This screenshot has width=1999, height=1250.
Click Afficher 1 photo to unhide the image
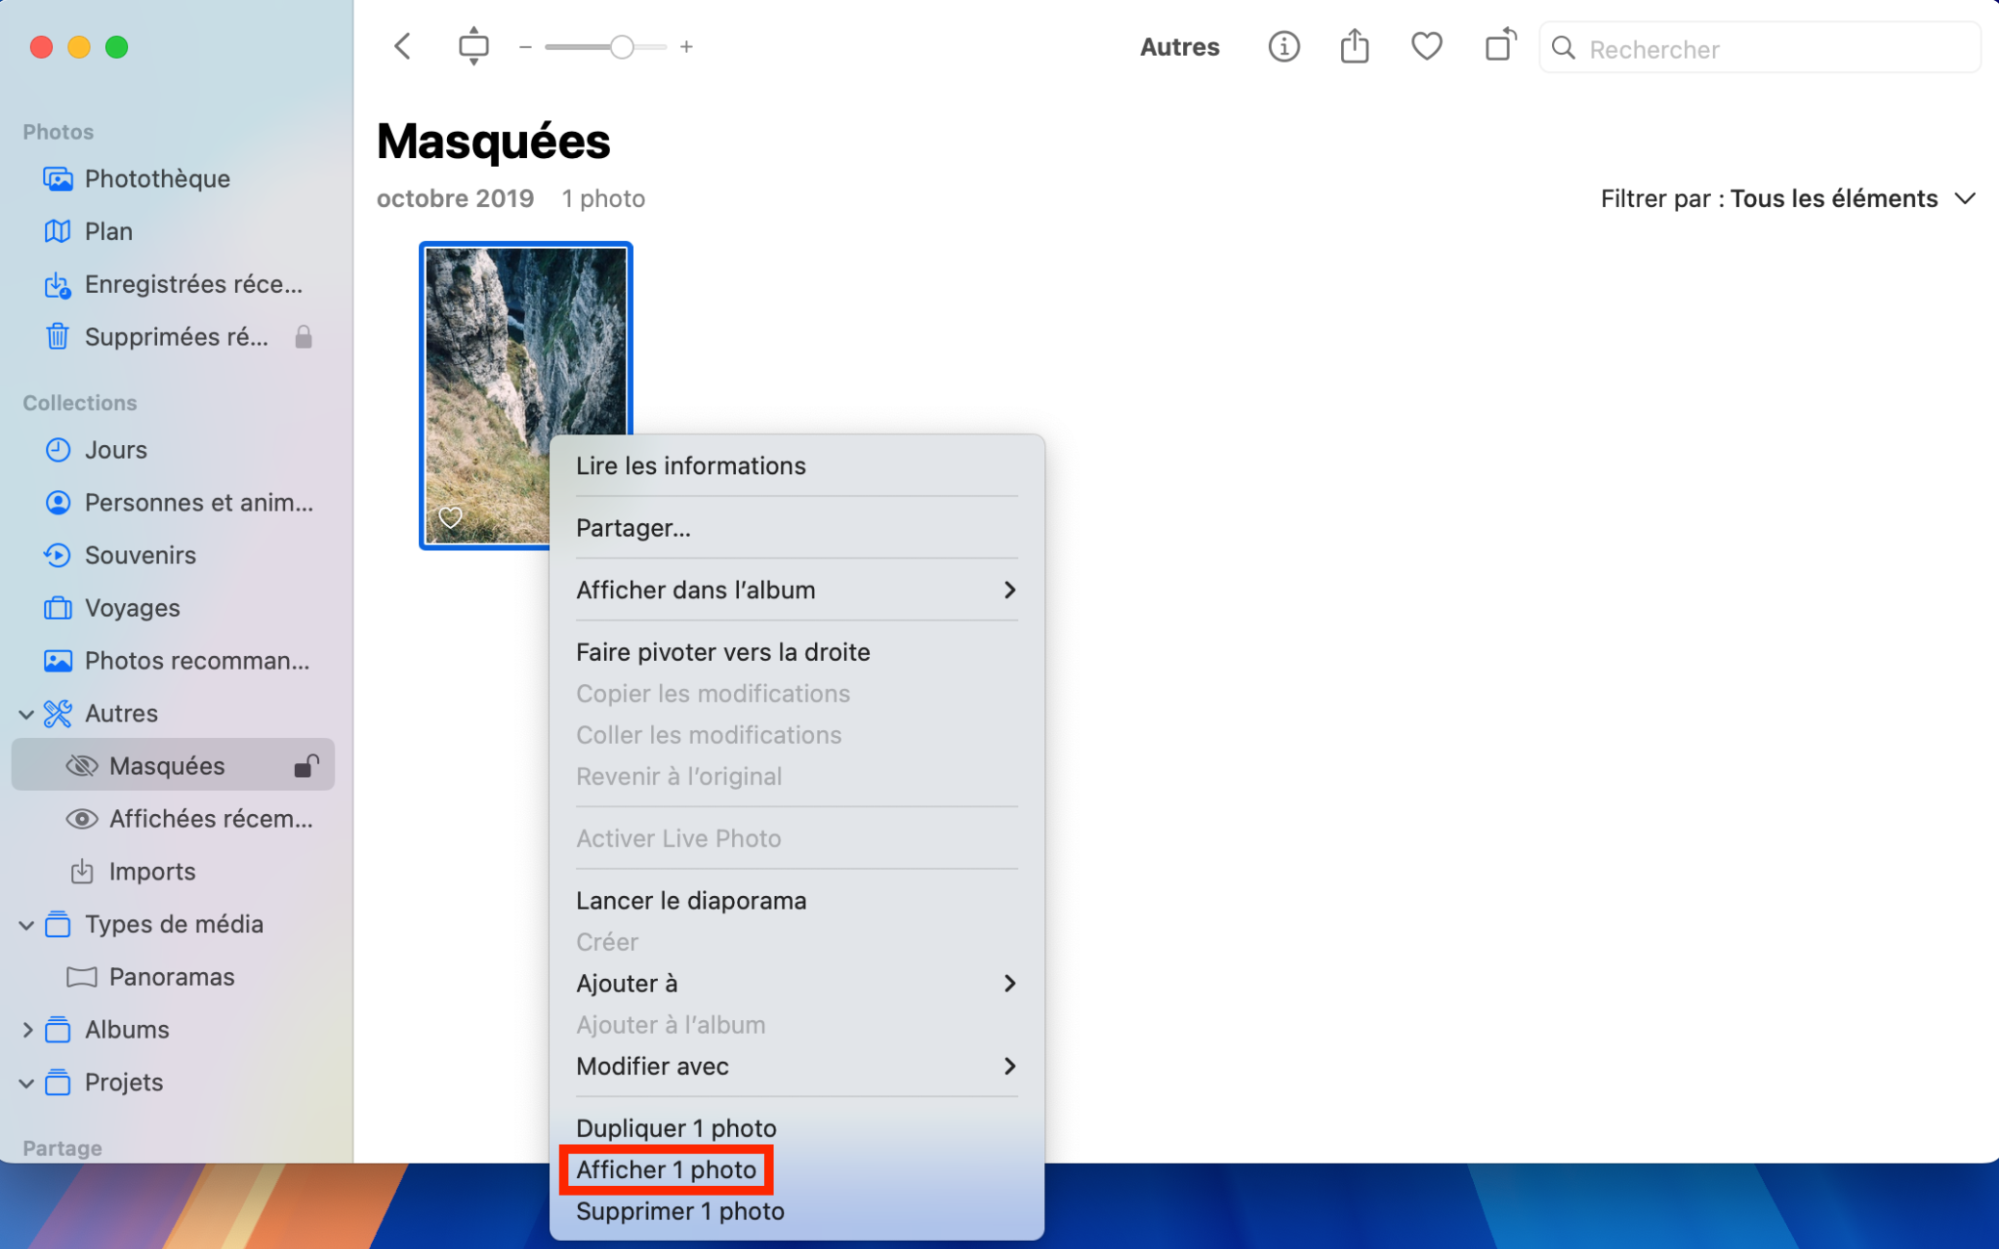pyautogui.click(x=665, y=1169)
